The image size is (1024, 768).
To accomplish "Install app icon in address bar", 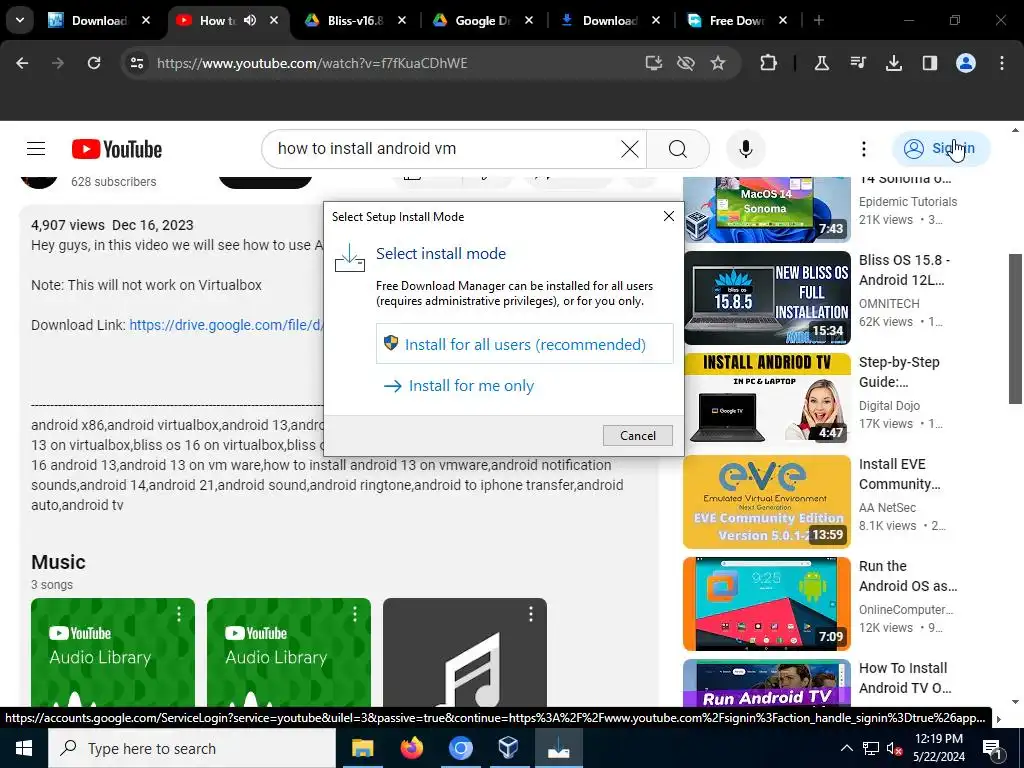I will [x=654, y=63].
